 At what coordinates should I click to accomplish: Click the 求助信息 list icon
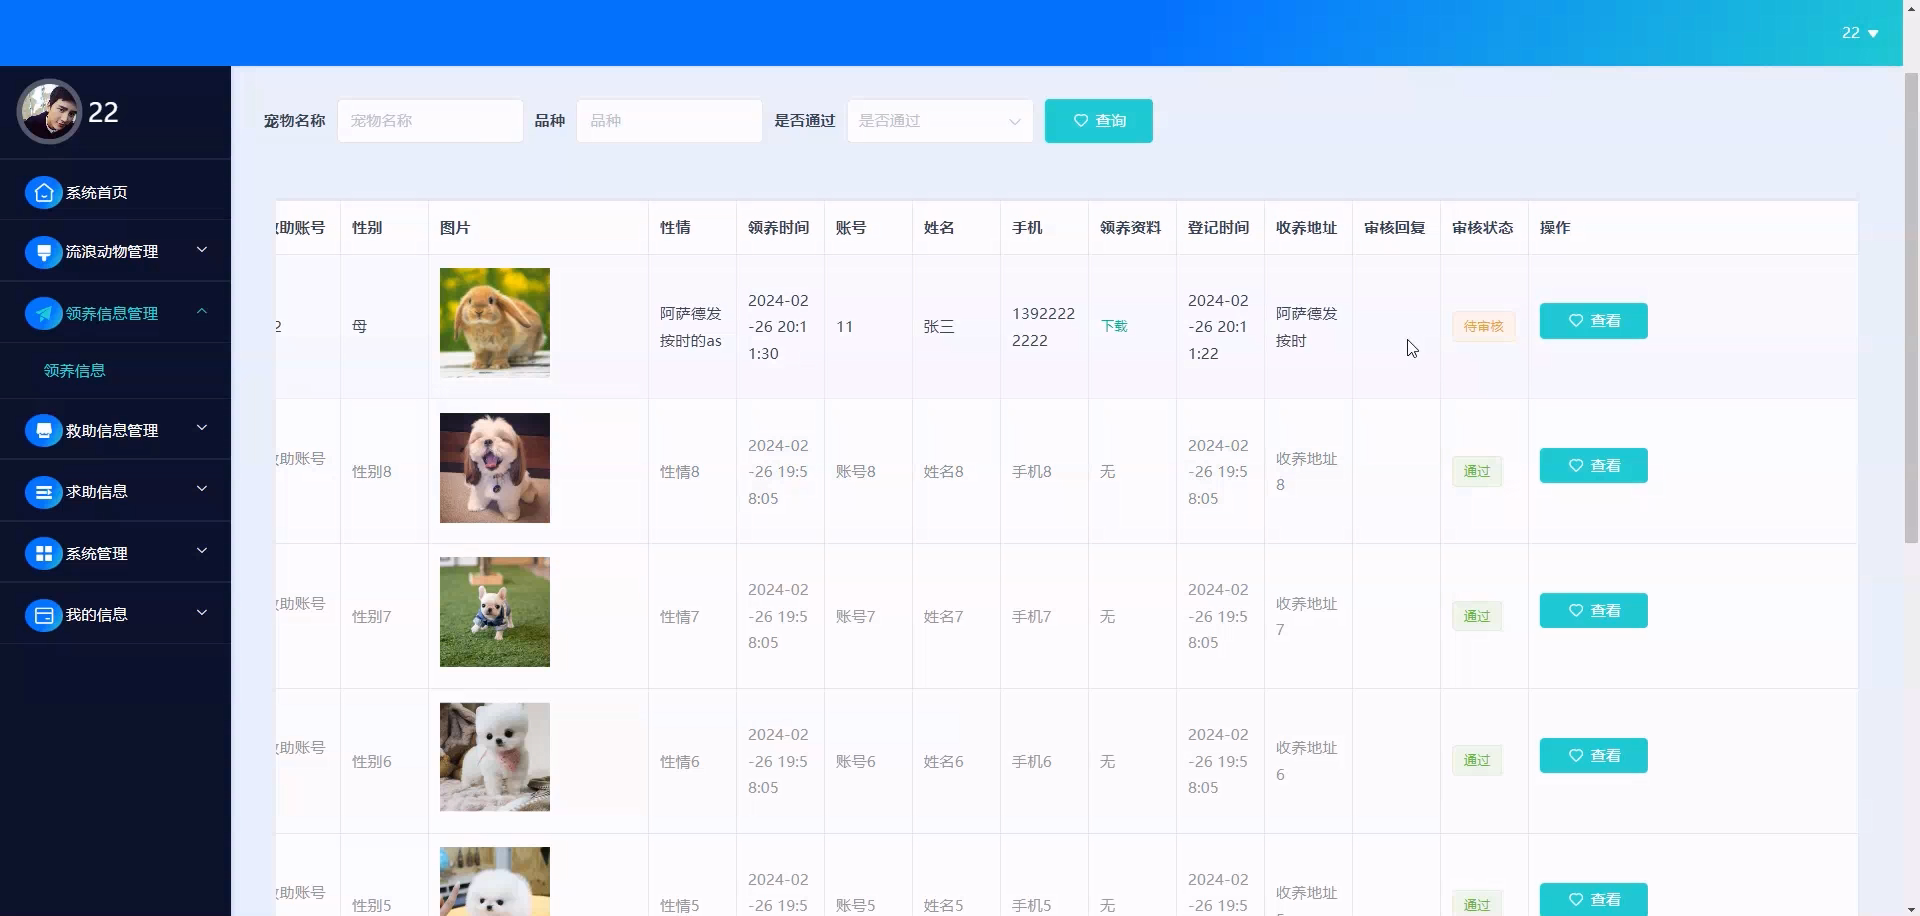pyautogui.click(x=43, y=492)
